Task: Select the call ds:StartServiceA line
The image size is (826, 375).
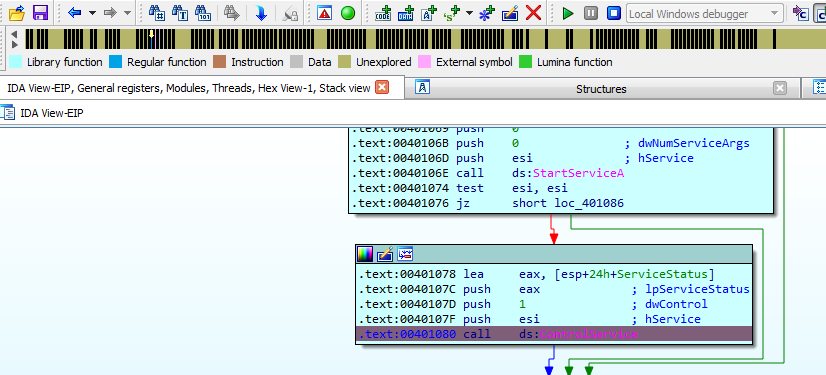Action: pos(488,173)
